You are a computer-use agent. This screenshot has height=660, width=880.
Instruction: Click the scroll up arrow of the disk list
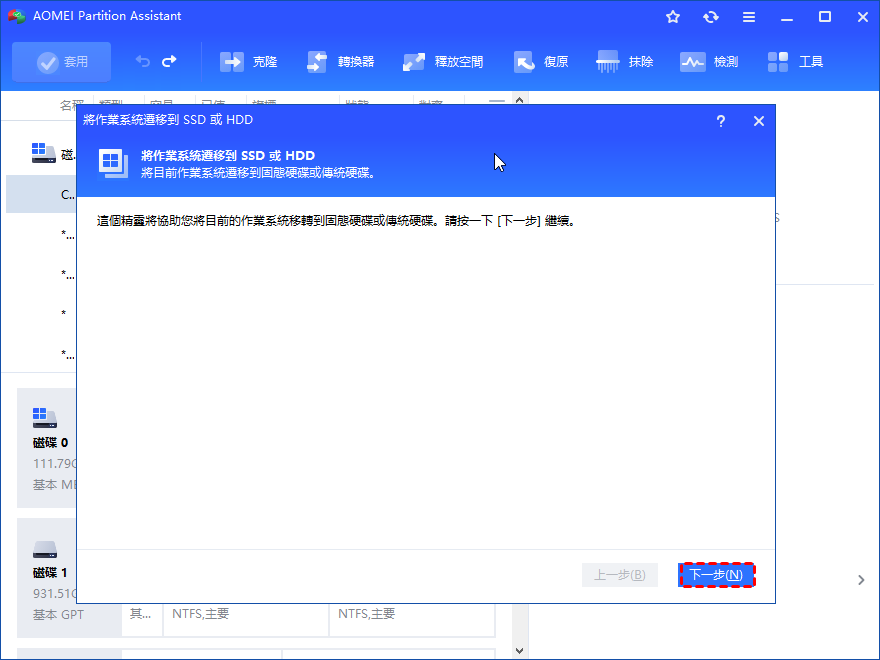(x=519, y=100)
